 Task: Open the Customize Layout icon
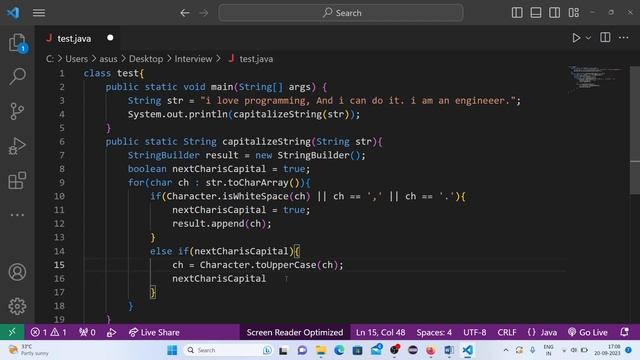573,13
